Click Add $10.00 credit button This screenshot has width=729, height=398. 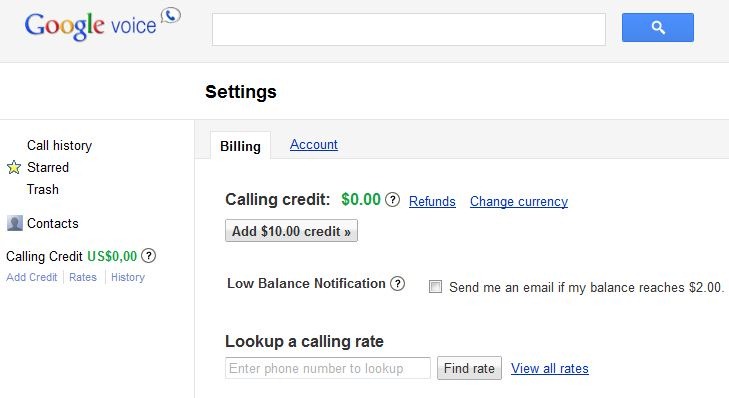[x=292, y=231]
